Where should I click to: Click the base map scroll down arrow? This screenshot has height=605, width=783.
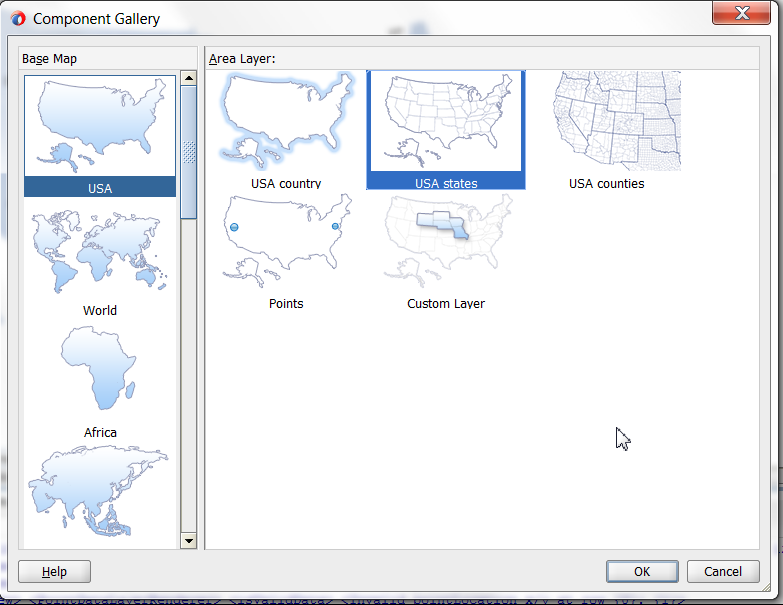[189, 541]
